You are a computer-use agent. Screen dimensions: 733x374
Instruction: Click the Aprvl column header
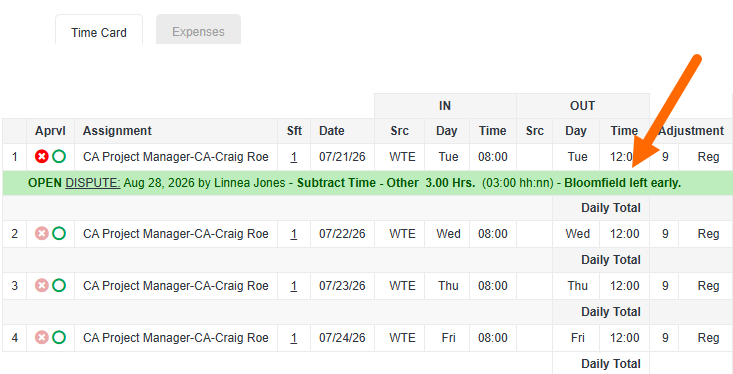click(50, 131)
